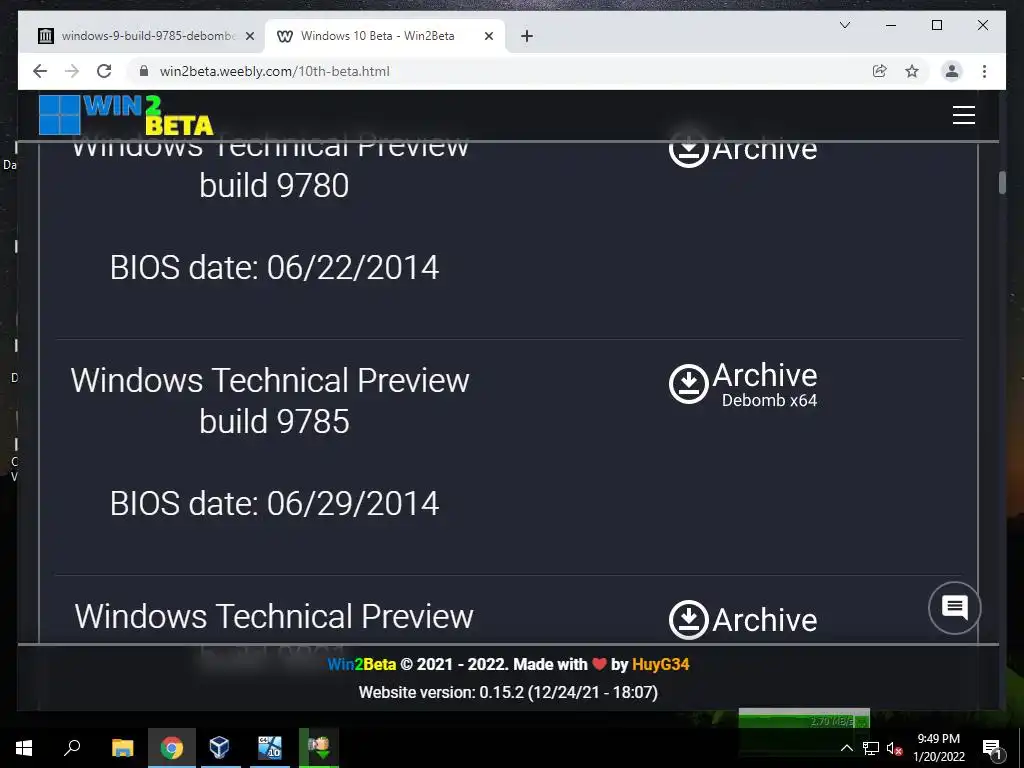Click "BIOS date: 06/29/2014" text
The height and width of the screenshot is (768, 1024).
coord(274,504)
